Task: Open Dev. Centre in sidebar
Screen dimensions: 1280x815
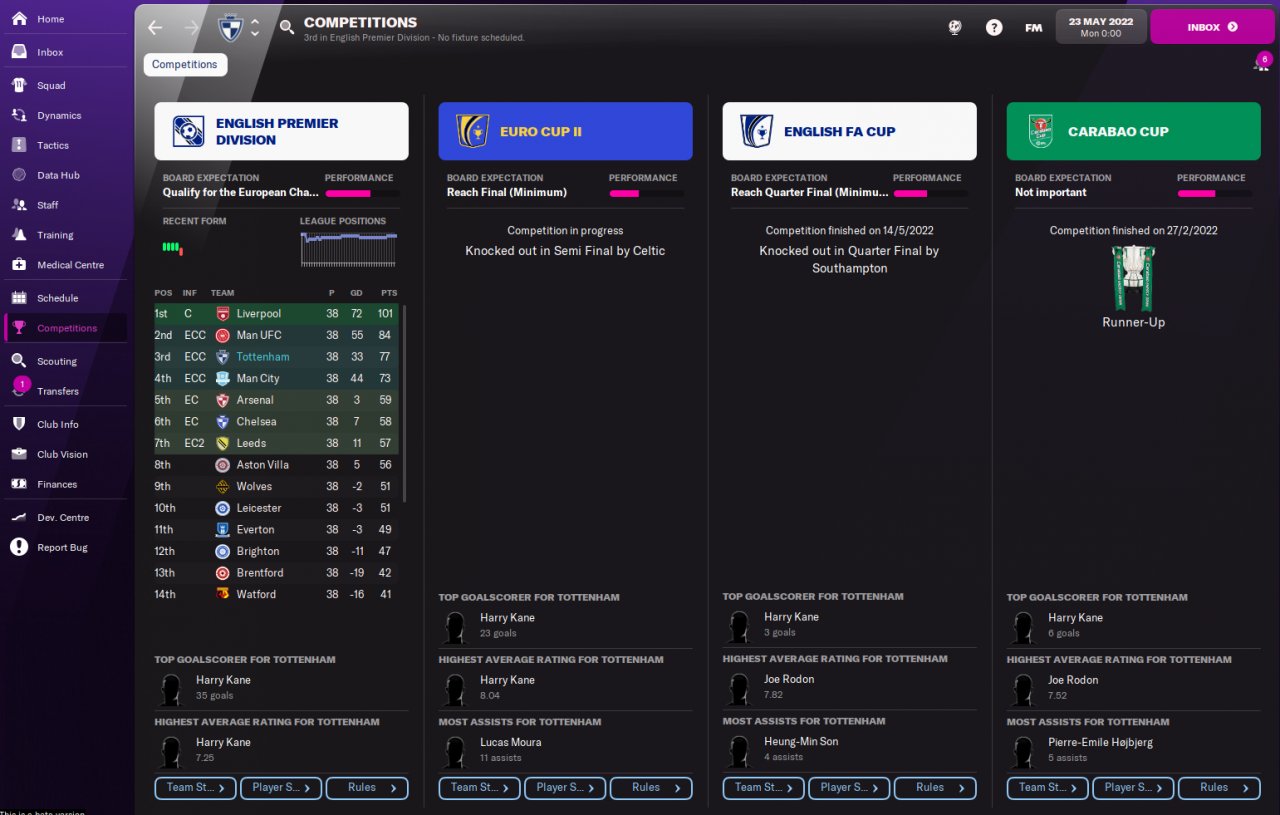Action: (65, 517)
